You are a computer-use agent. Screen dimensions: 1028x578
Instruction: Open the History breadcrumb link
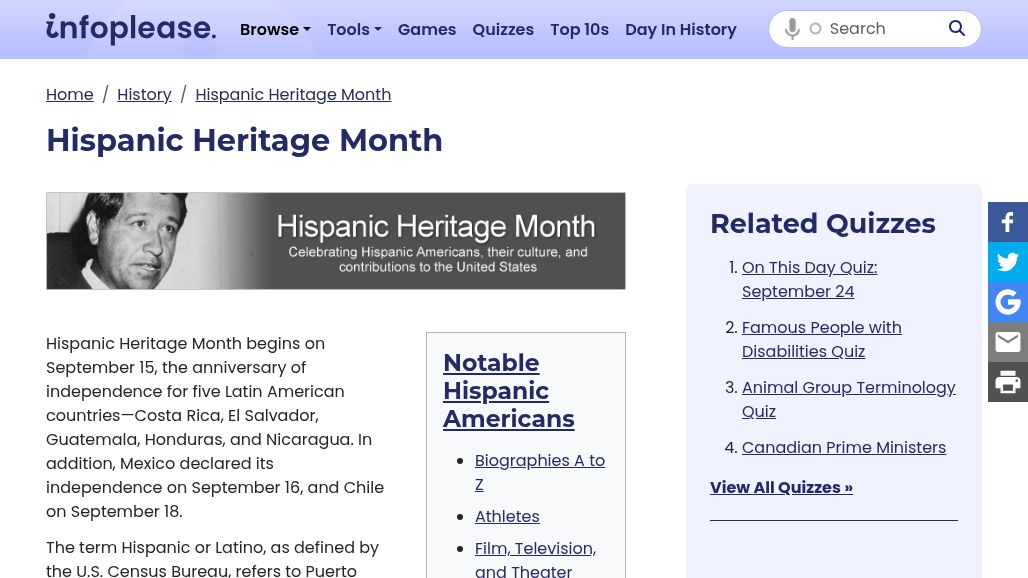[x=144, y=94]
